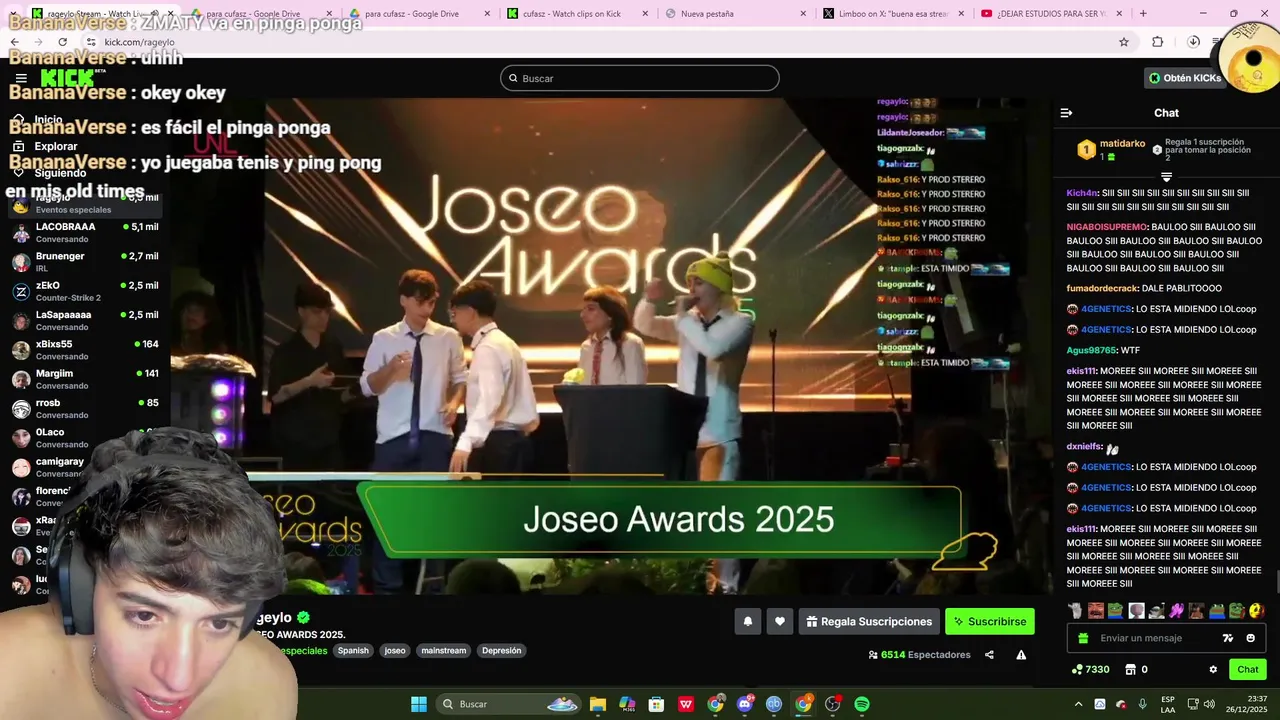
Task: Collapse the chat panel icon
Action: [x=1066, y=113]
